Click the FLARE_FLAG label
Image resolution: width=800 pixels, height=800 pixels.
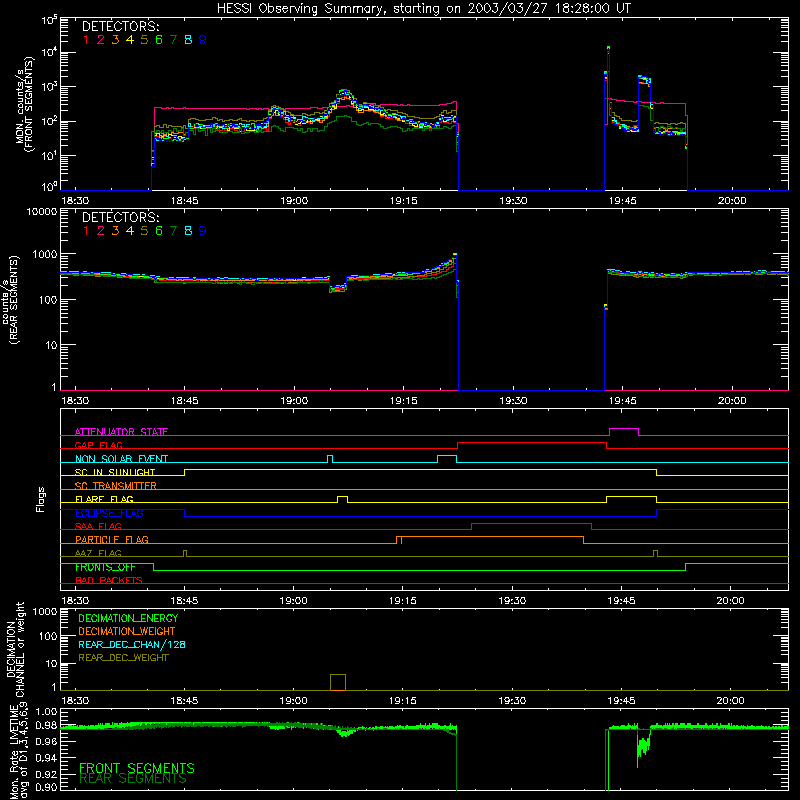[x=104, y=499]
